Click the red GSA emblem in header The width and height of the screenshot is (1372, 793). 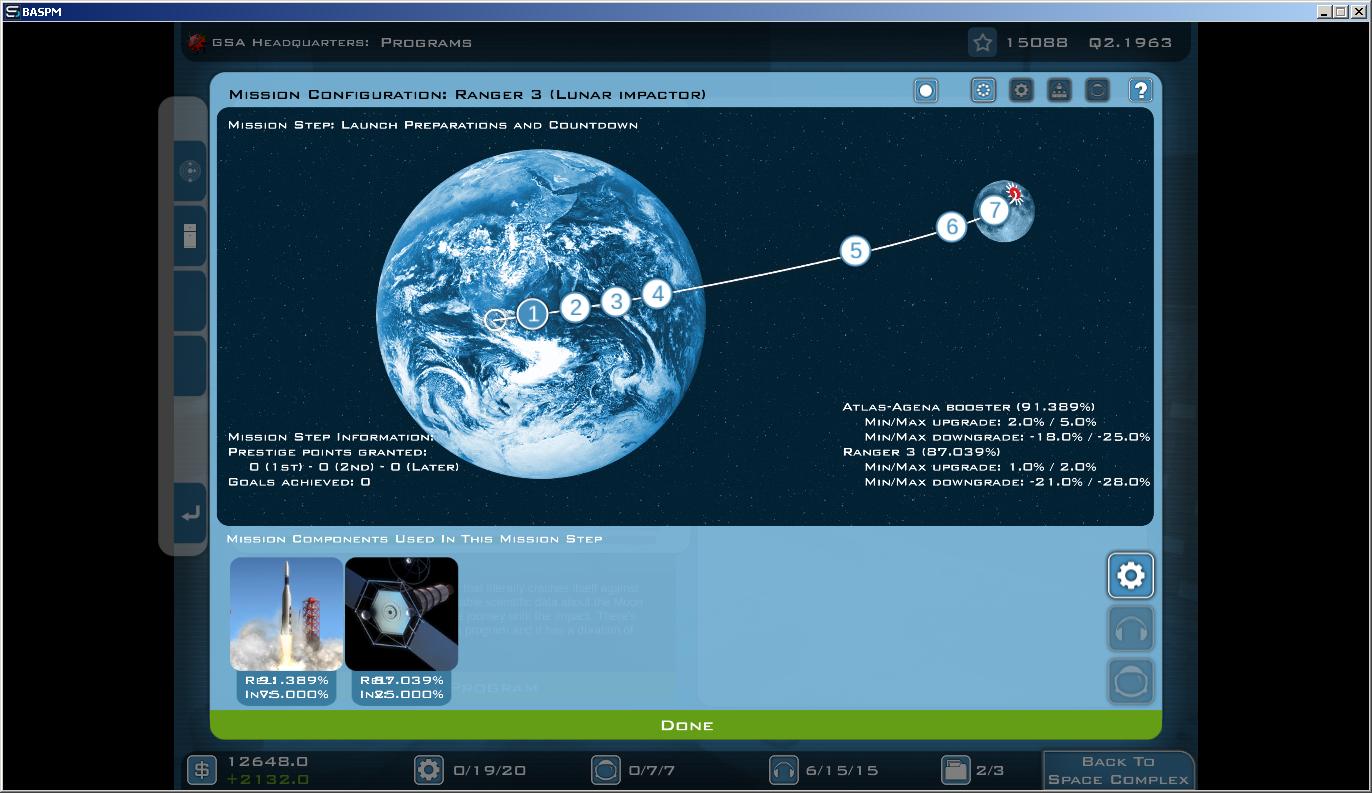click(197, 42)
